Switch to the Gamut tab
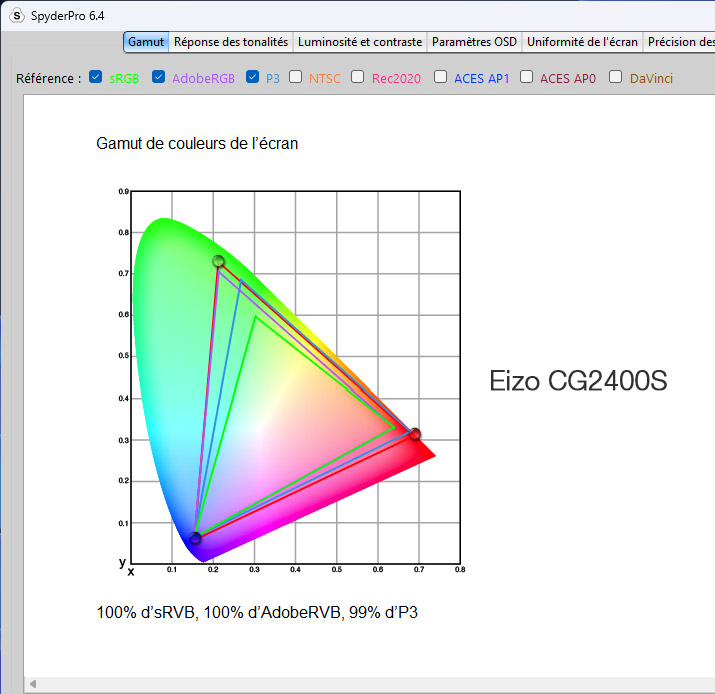Image resolution: width=715 pixels, height=694 pixels. [146, 42]
